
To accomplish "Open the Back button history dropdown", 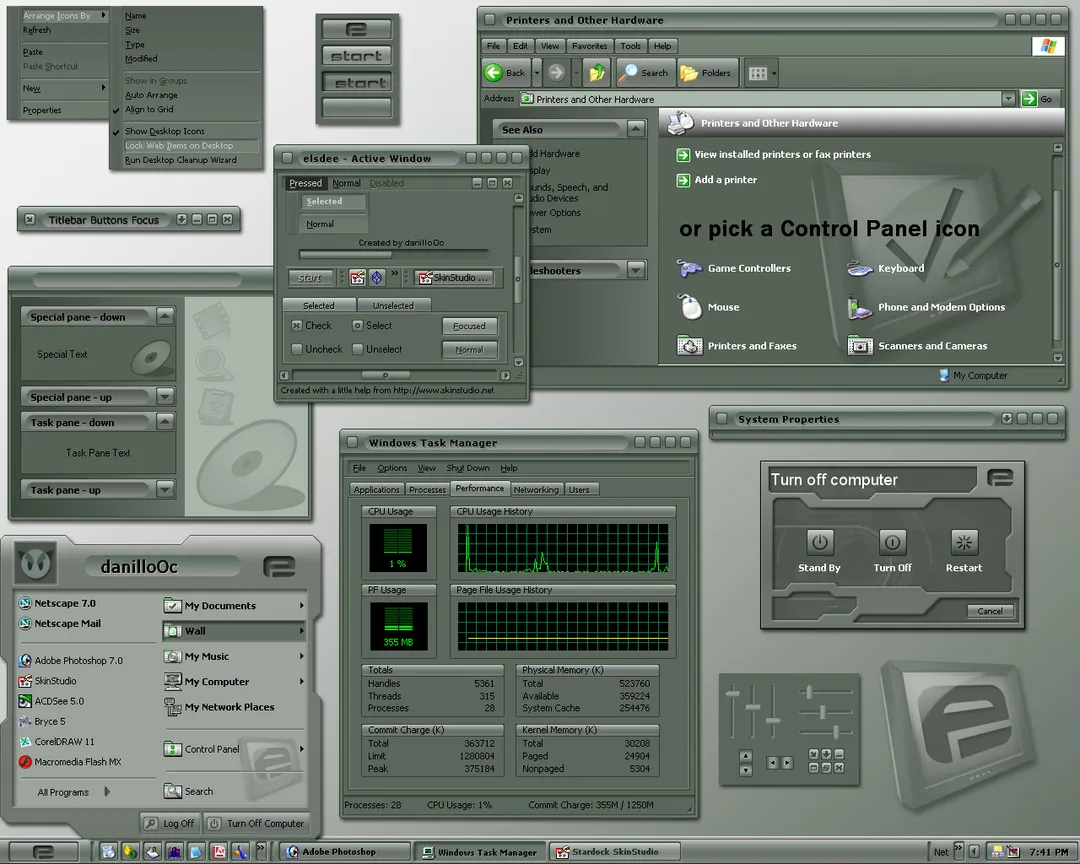I will pyautogui.click(x=537, y=72).
